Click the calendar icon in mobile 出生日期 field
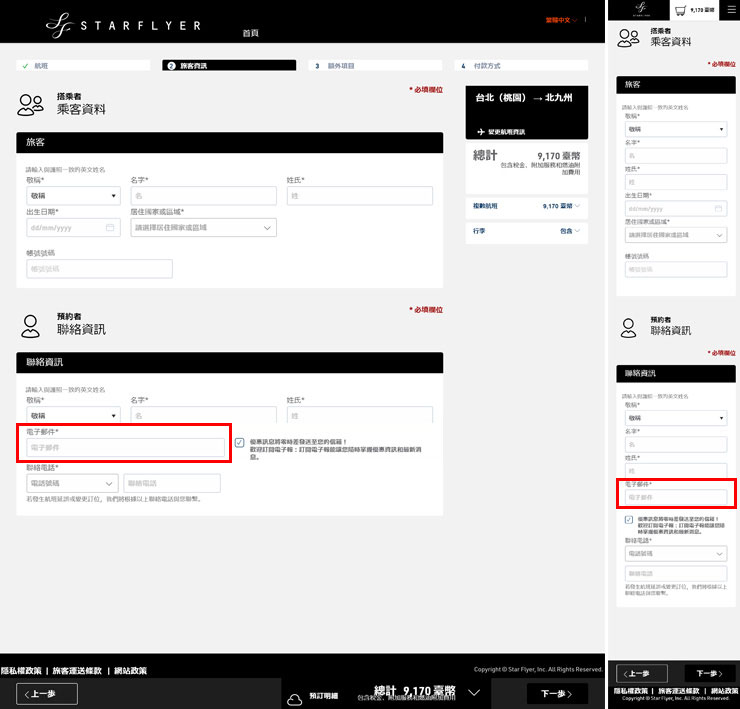The height and width of the screenshot is (709, 740). click(x=719, y=209)
